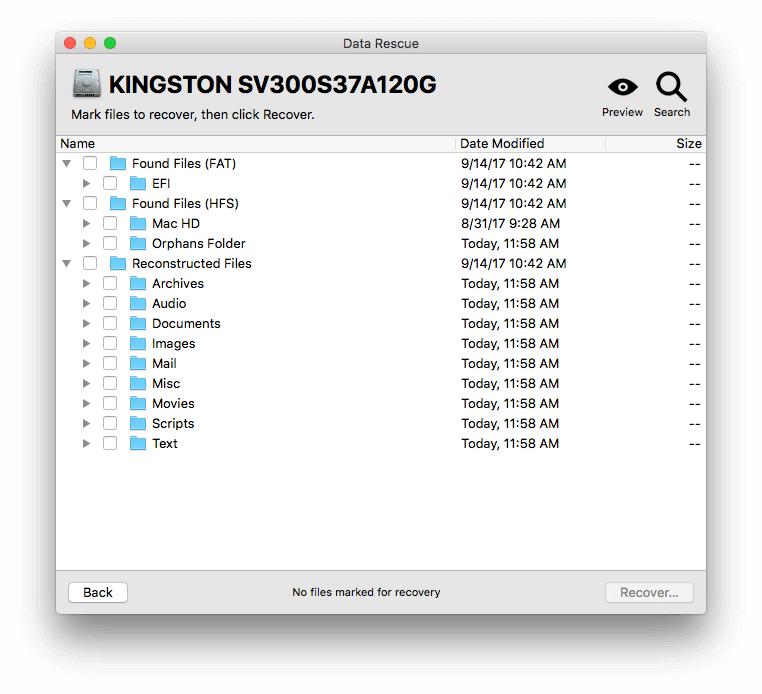Click the Kingston drive icon
The image size is (762, 694).
[x=87, y=84]
